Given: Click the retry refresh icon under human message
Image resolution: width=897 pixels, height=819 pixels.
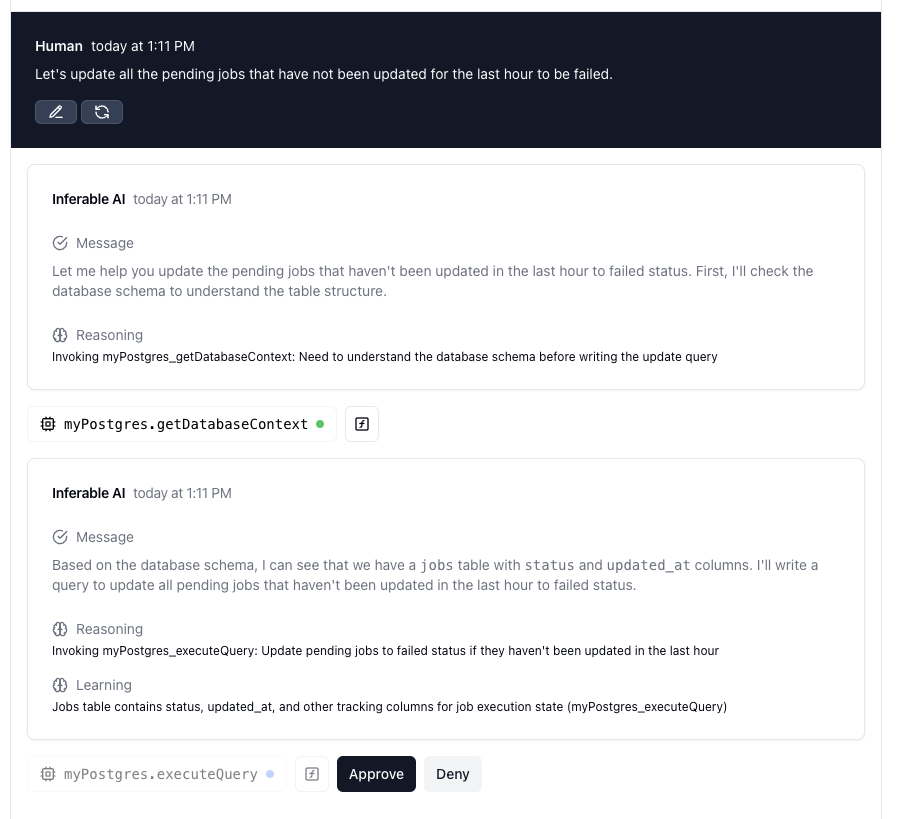Looking at the screenshot, I should click(102, 112).
